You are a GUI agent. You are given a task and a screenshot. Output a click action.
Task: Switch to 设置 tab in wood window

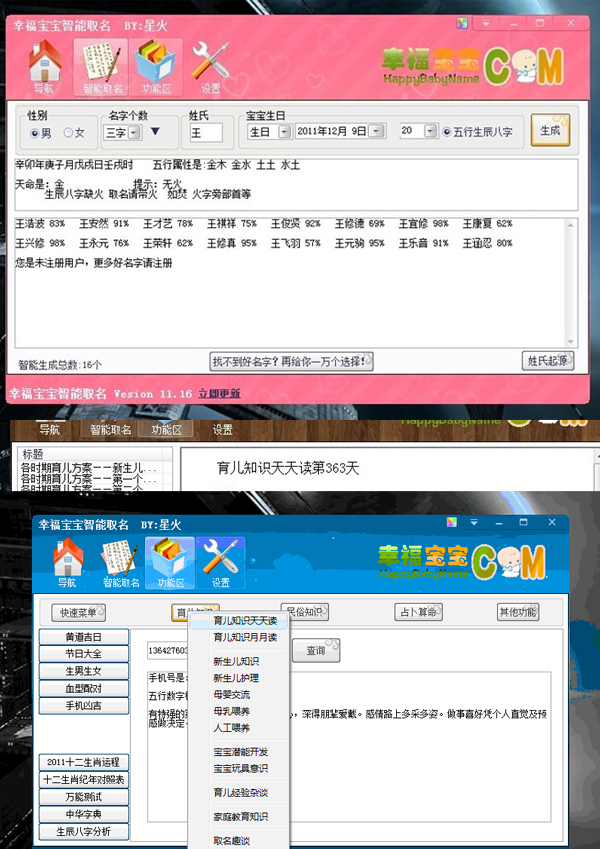pyautogui.click(x=222, y=430)
